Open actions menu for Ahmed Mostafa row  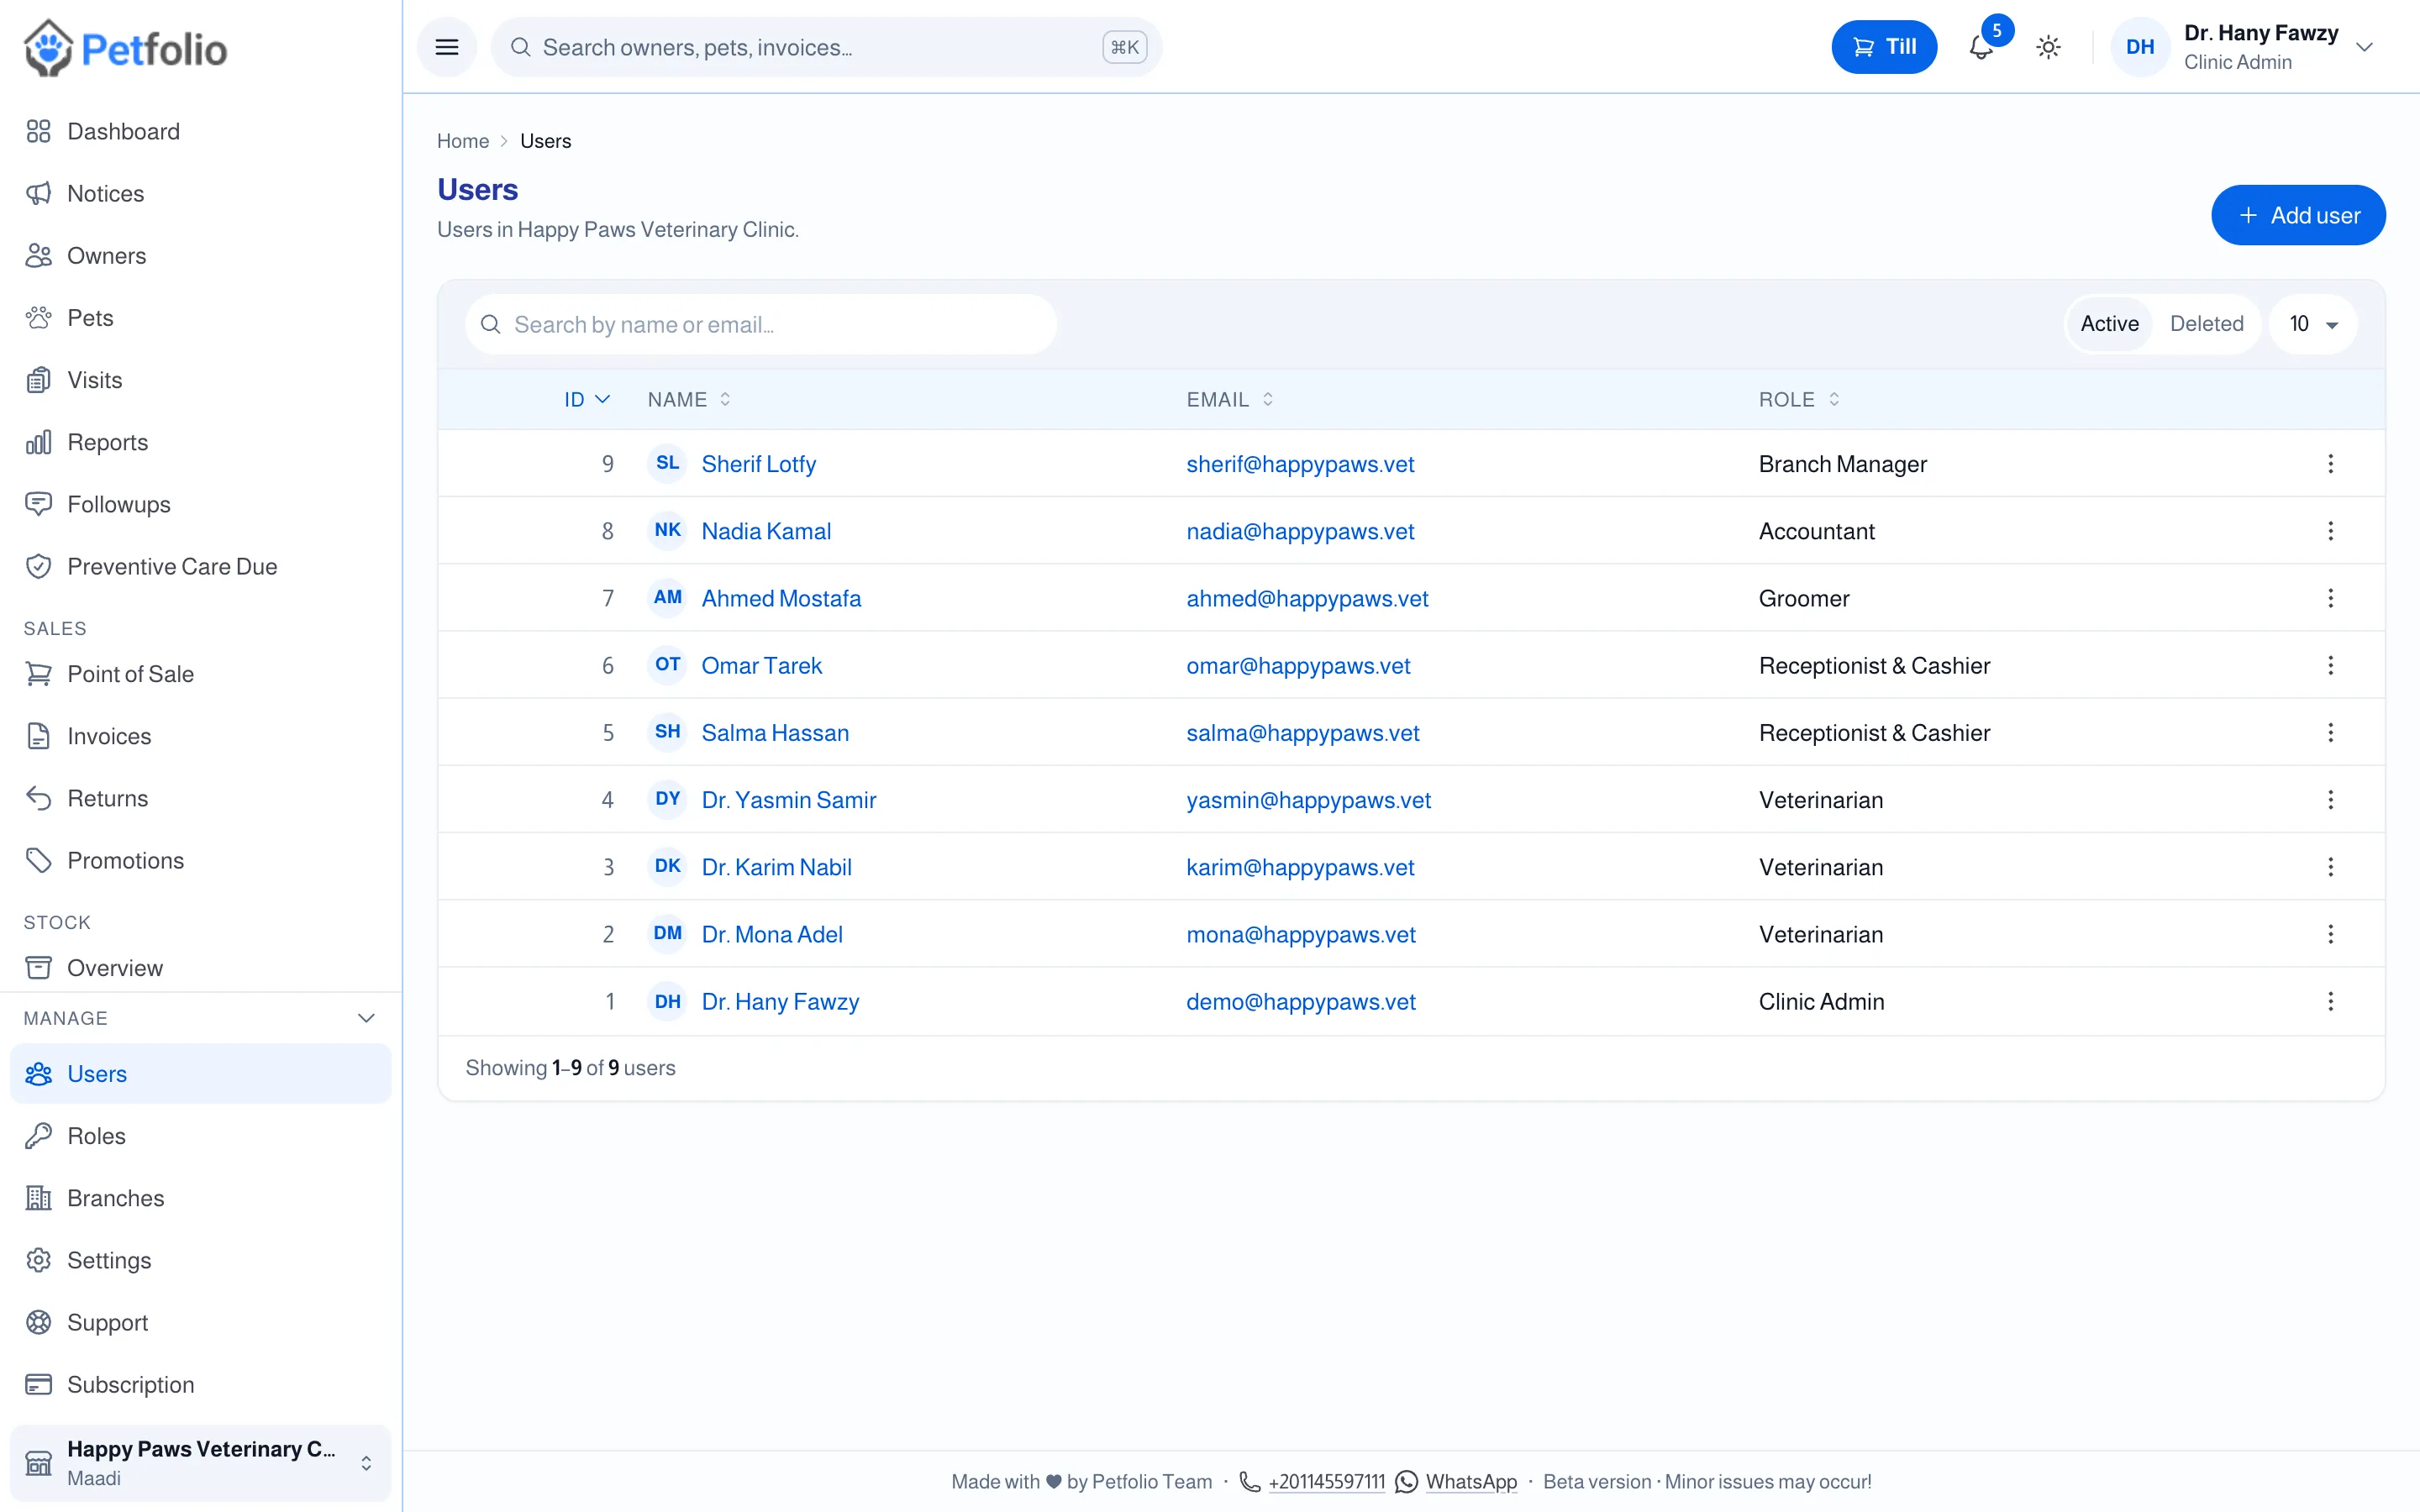[2331, 598]
